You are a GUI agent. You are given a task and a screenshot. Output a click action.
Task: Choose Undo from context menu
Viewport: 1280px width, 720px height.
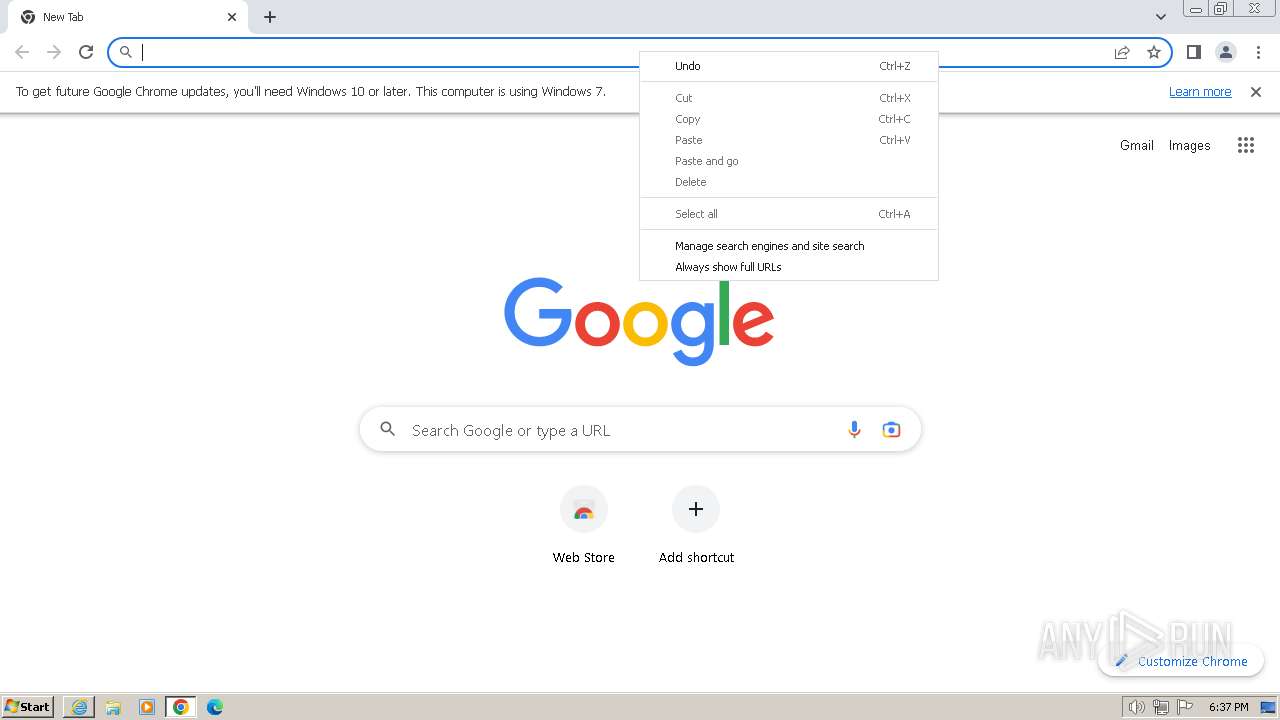click(789, 66)
